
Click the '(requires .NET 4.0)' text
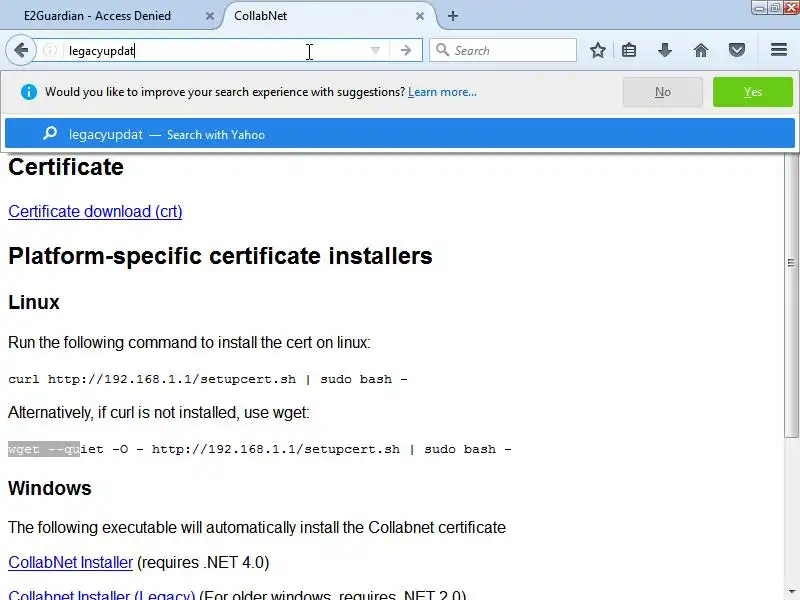203,562
